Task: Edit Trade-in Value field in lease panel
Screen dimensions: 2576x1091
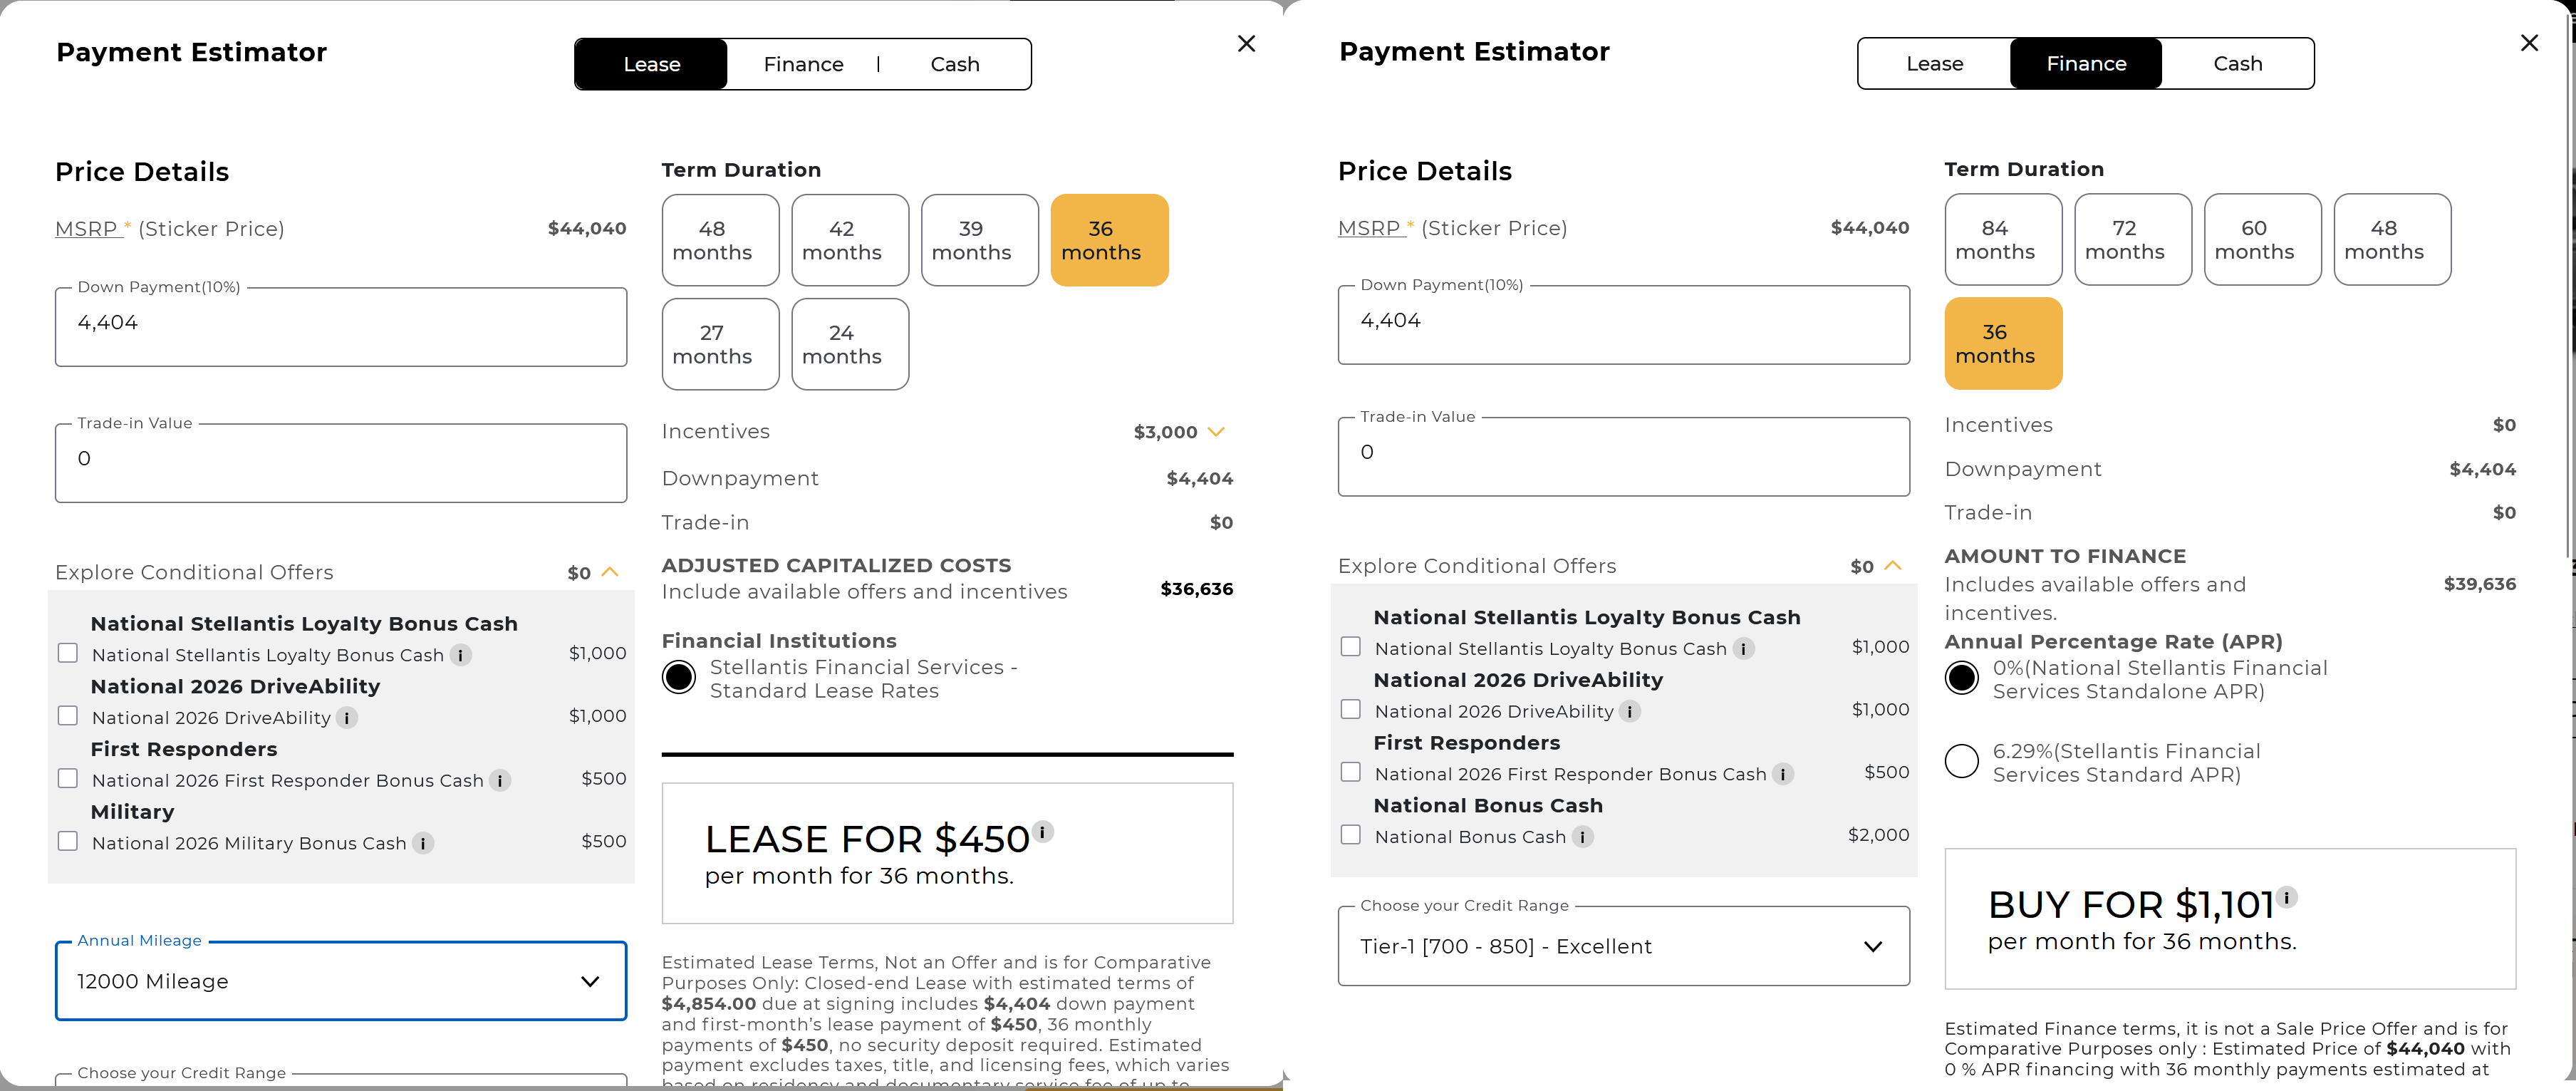Action: pyautogui.click(x=341, y=462)
